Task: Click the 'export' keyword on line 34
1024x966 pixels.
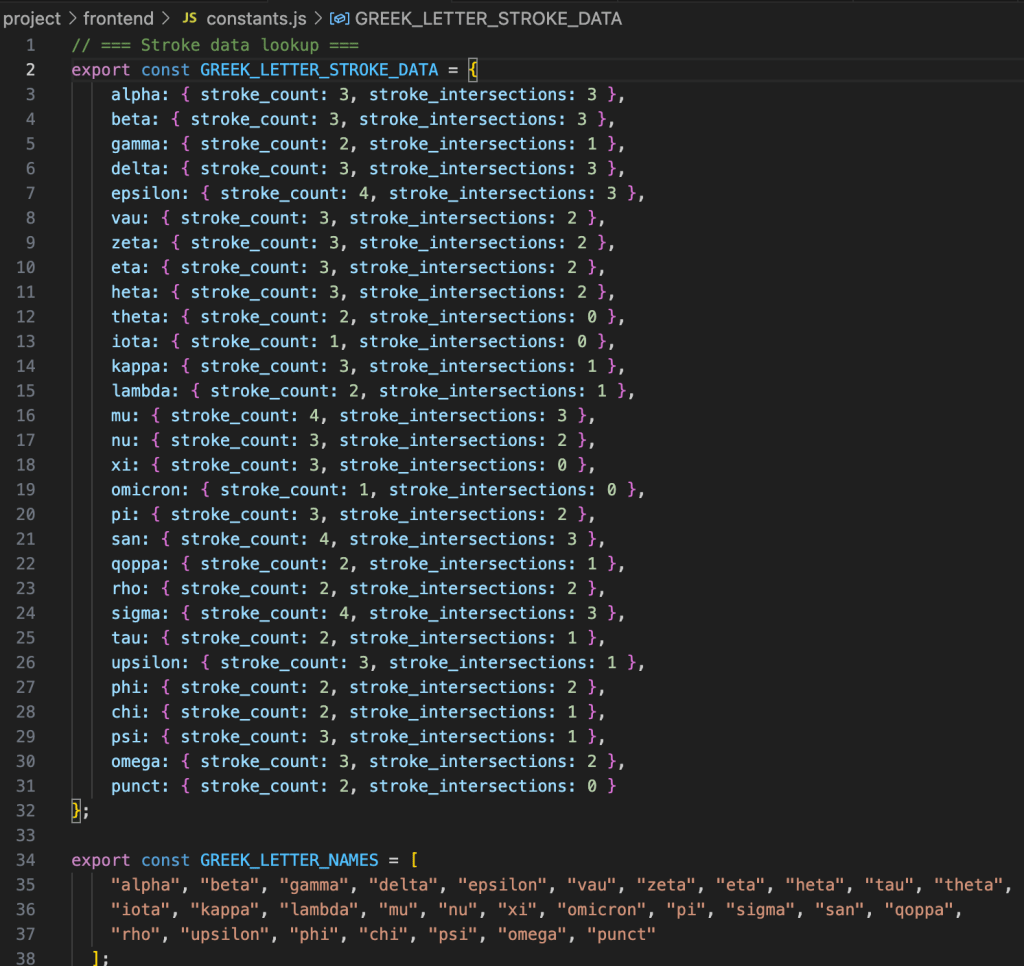Action: (101, 860)
